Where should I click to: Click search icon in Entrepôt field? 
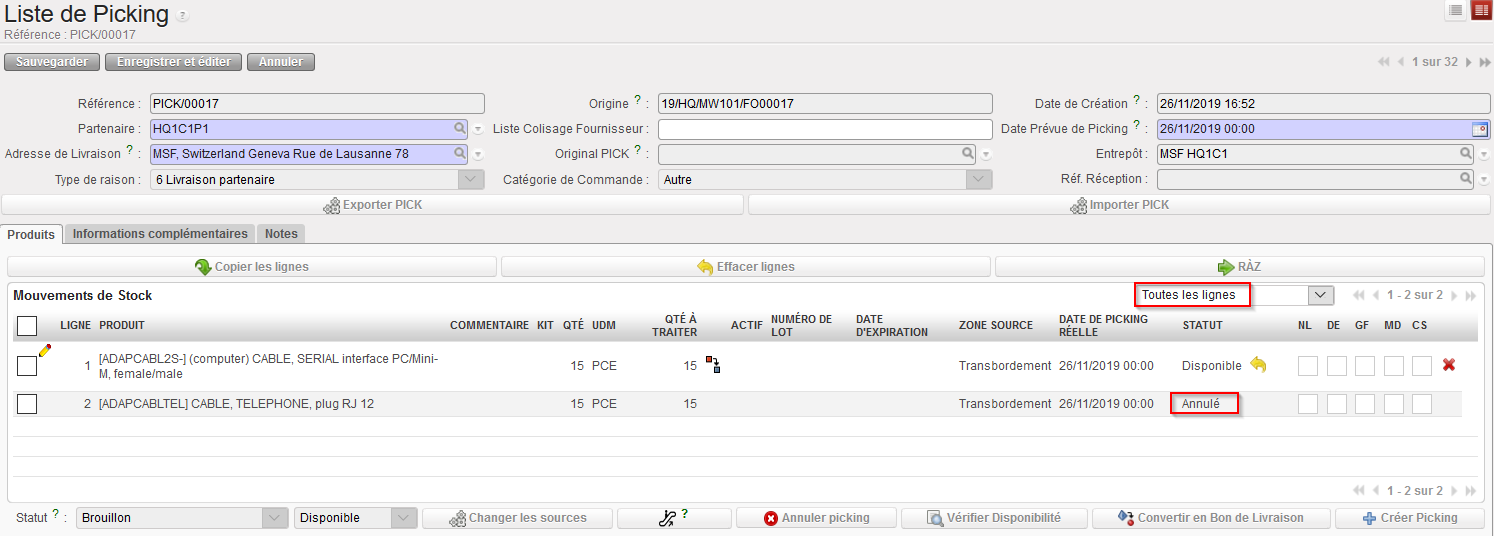tap(1466, 154)
